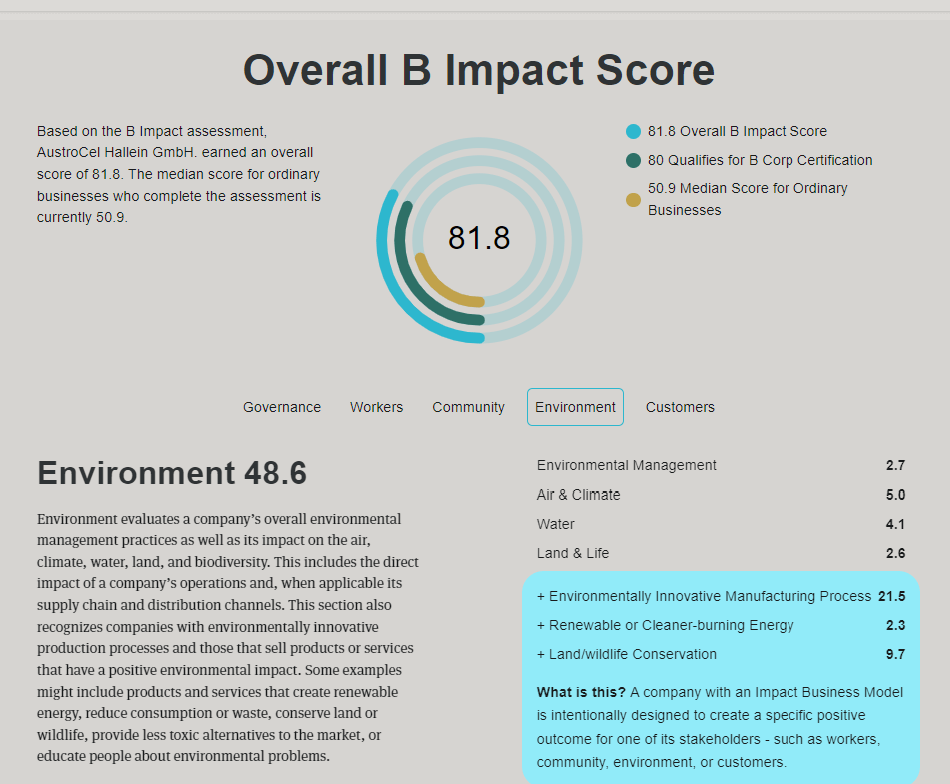Click the bold 'What is this?' text
Viewport: 950px width, 784px height.
(x=581, y=692)
